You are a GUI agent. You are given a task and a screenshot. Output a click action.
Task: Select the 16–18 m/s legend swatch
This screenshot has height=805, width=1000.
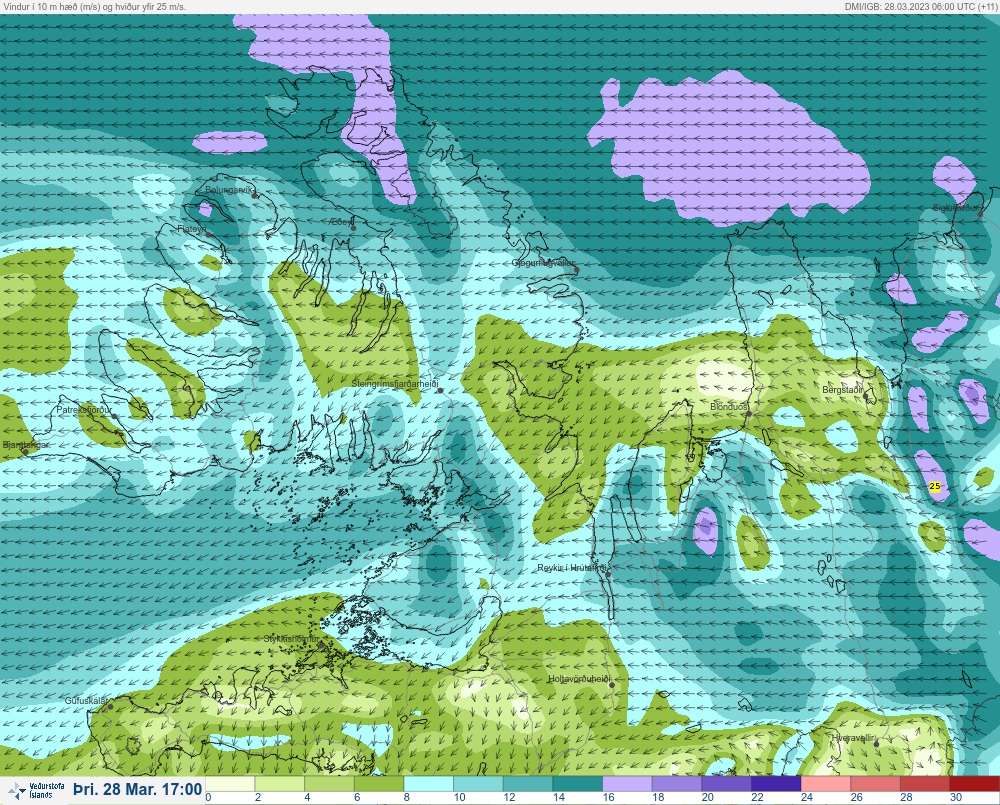point(628,783)
